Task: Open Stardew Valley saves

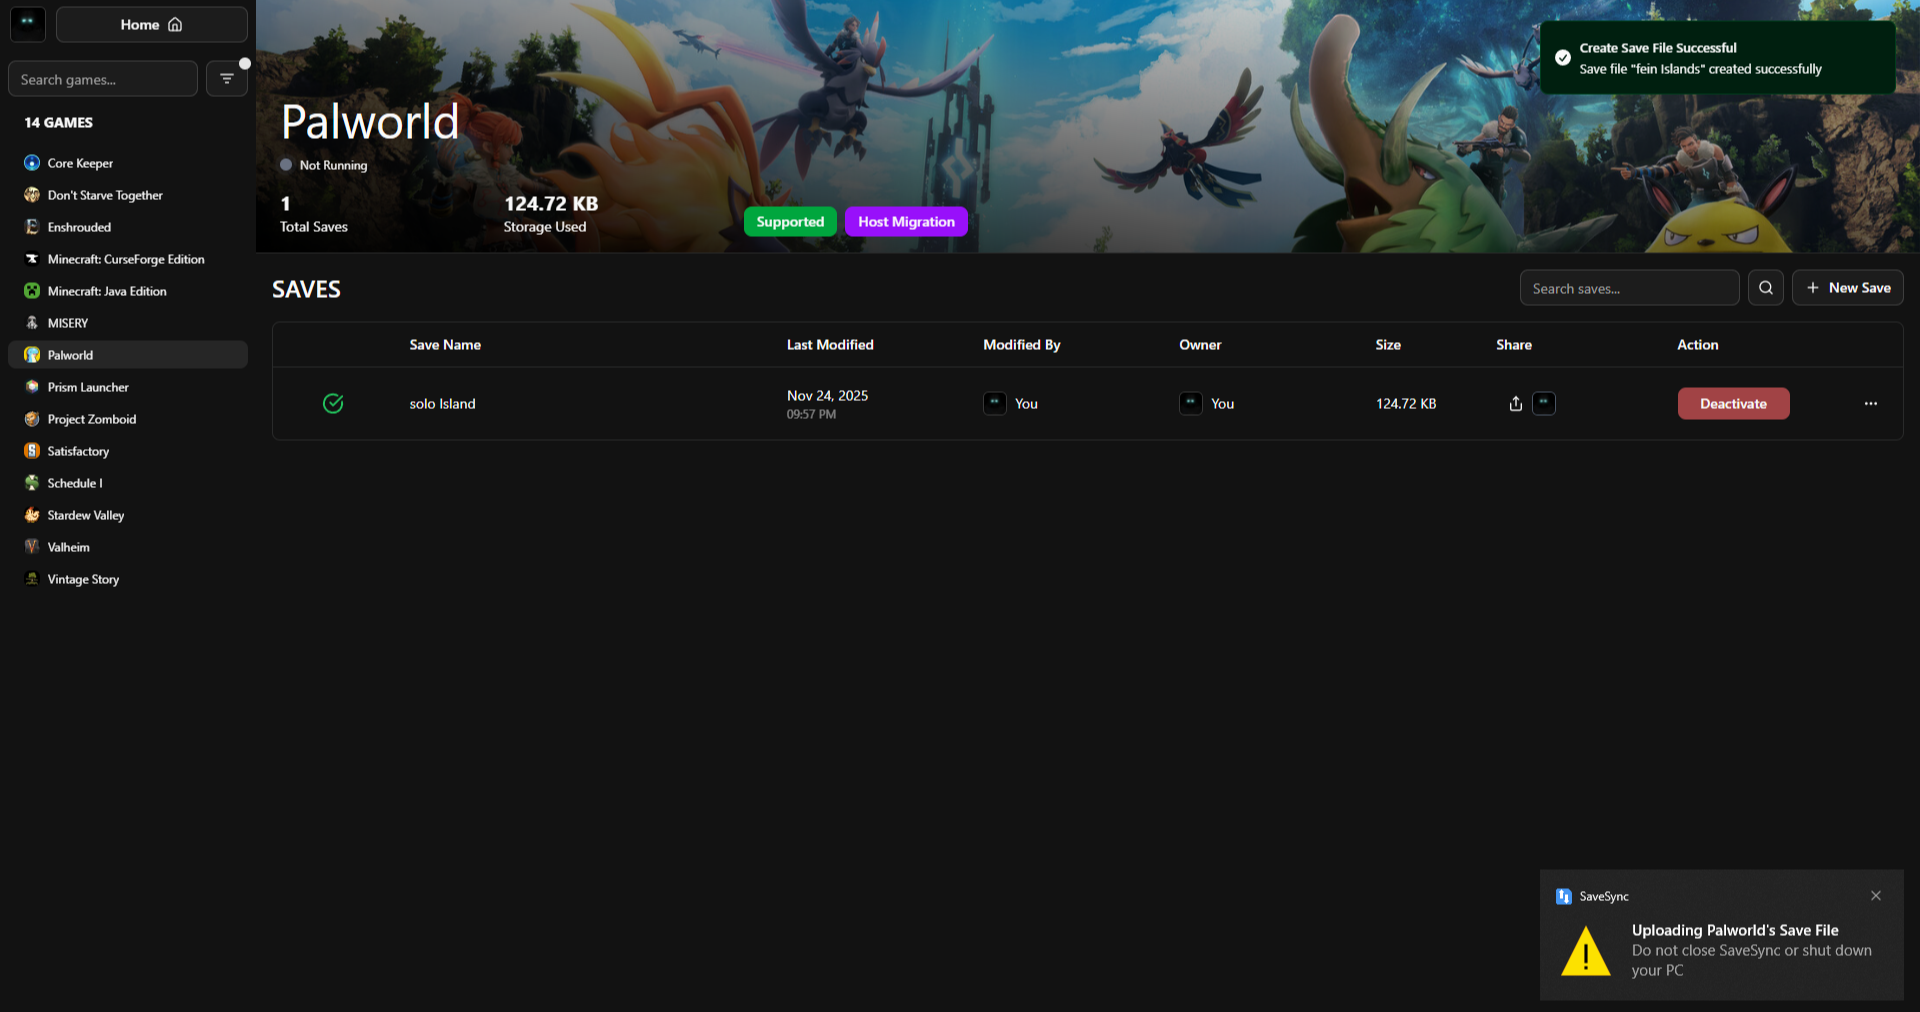Action: [128, 515]
